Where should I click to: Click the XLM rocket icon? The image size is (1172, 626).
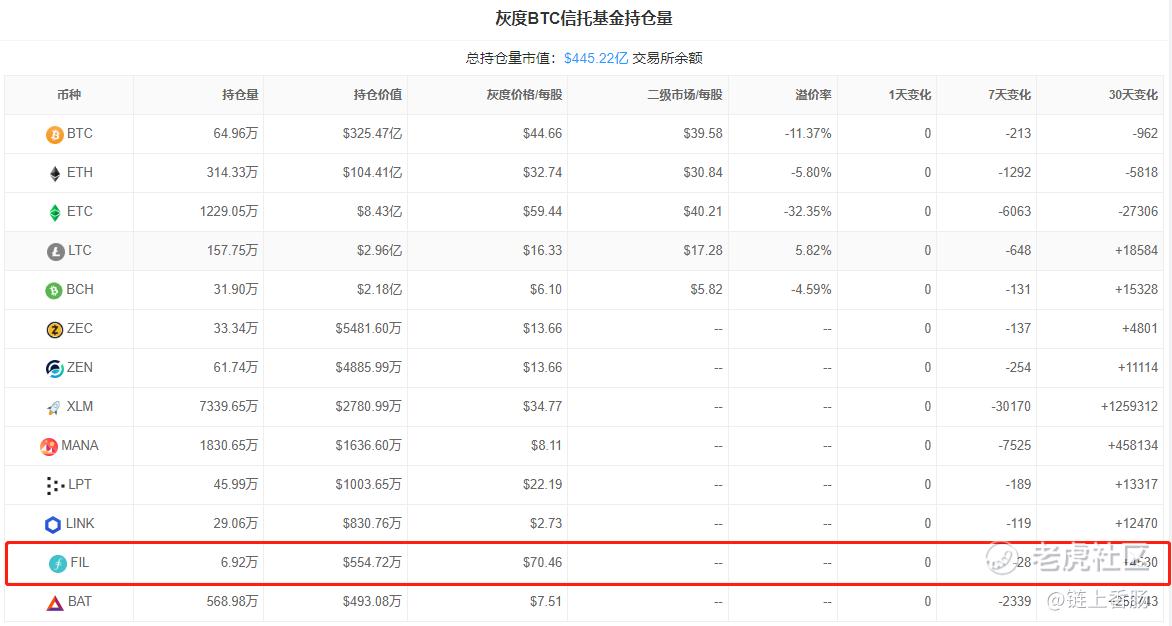coord(54,408)
